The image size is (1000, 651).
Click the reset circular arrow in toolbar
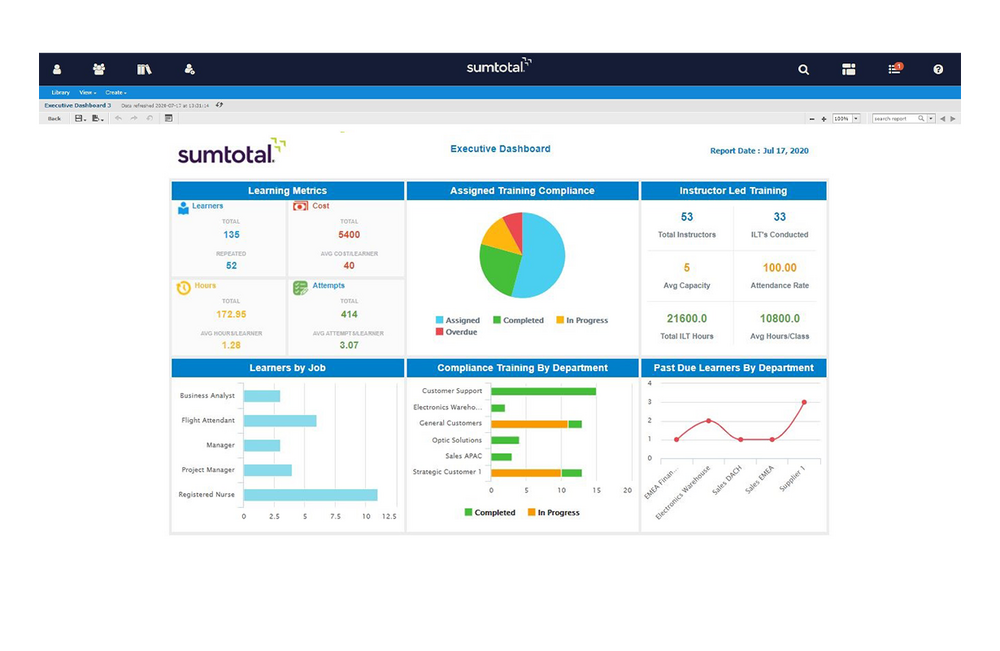pos(150,119)
